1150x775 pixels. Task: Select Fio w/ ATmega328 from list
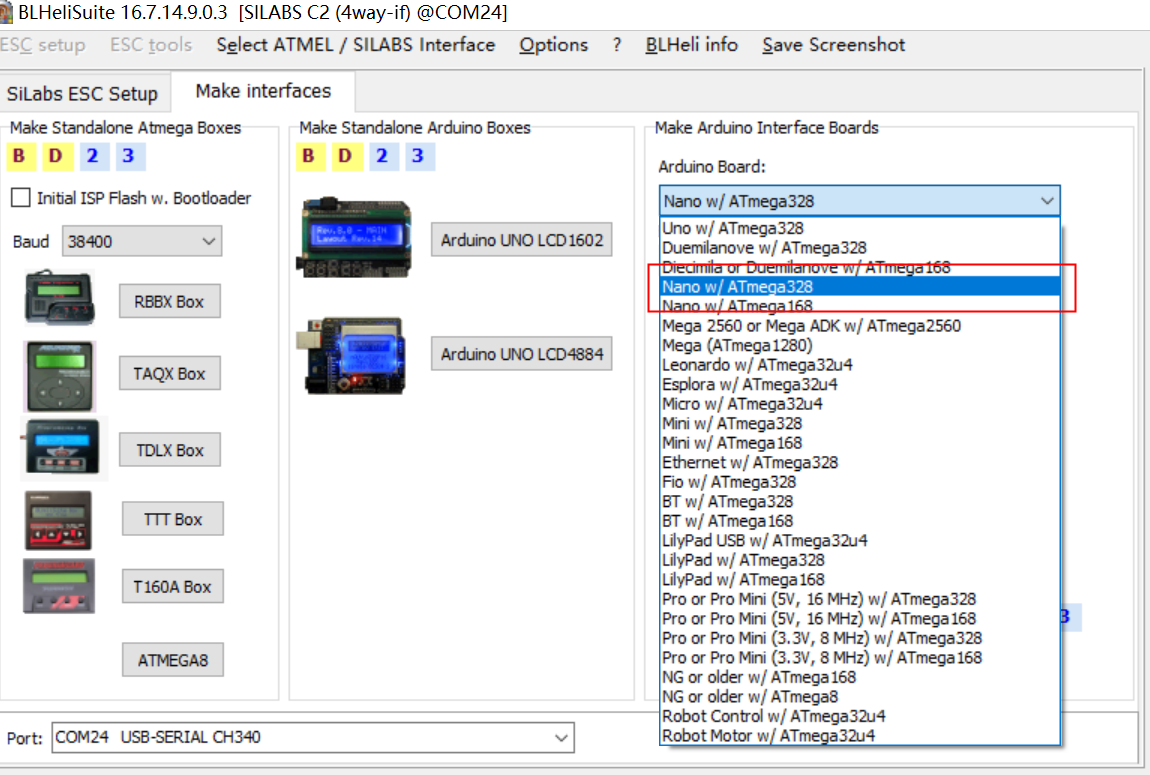pos(860,482)
